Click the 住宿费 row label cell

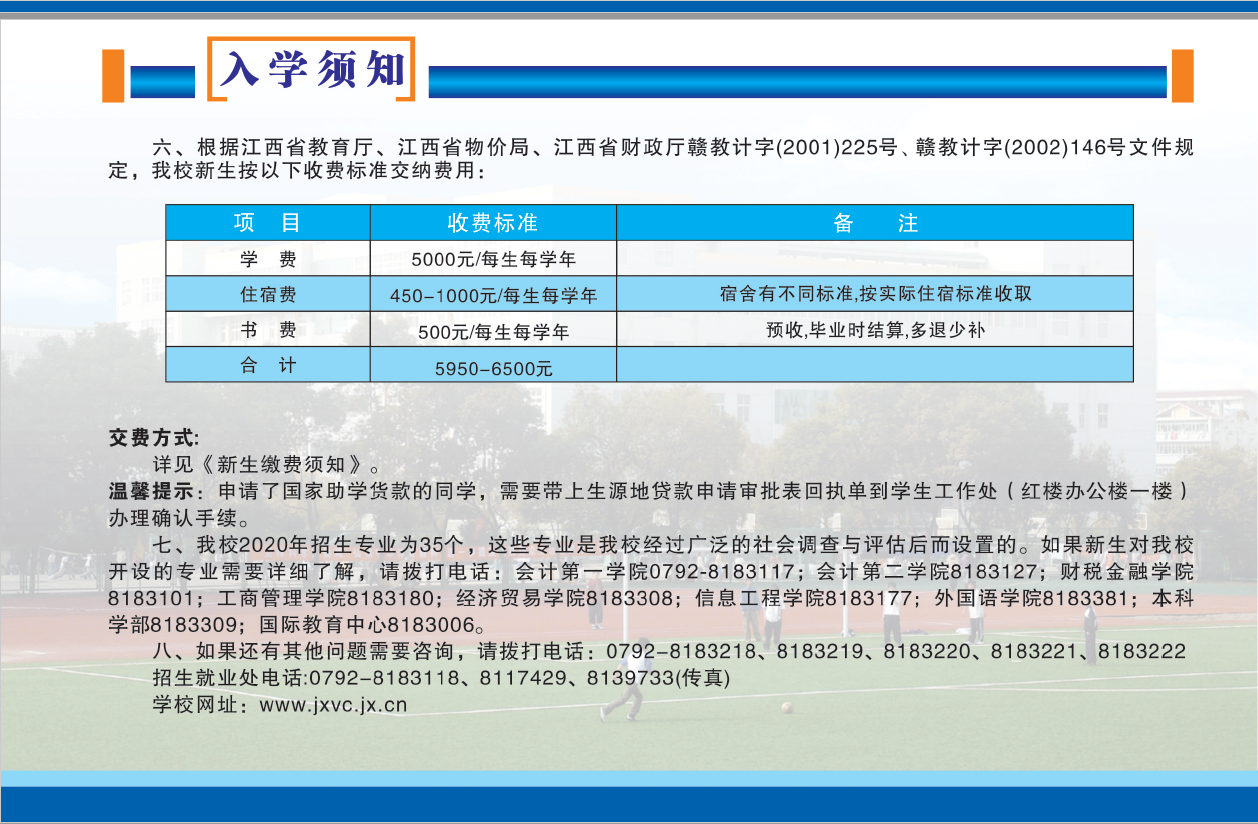(x=267, y=294)
